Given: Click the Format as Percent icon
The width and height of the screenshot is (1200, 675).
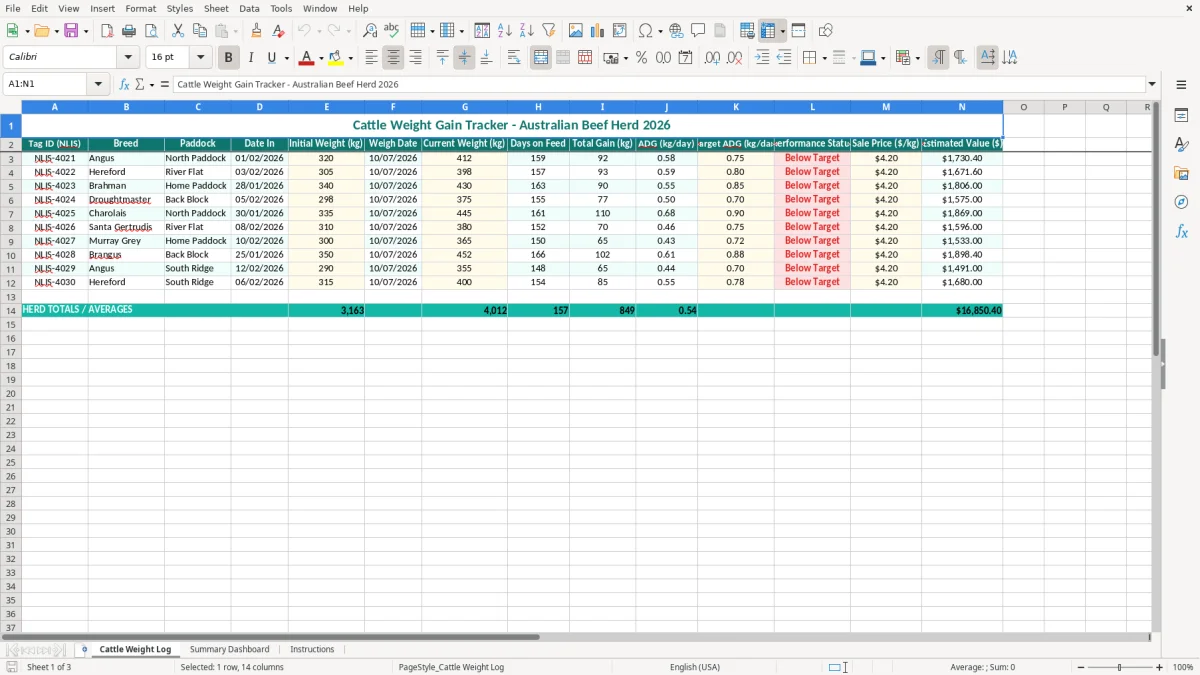Looking at the screenshot, I should [x=641, y=58].
